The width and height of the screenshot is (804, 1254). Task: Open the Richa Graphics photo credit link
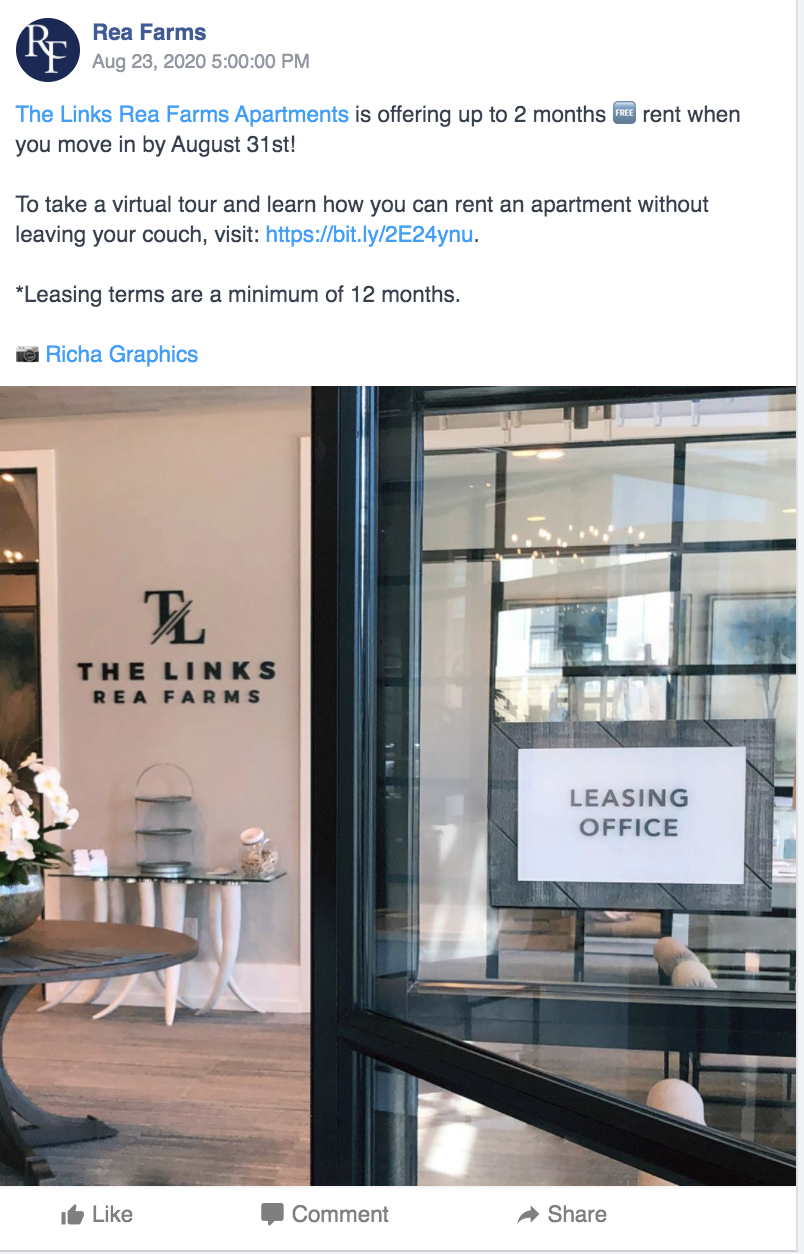[x=122, y=354]
